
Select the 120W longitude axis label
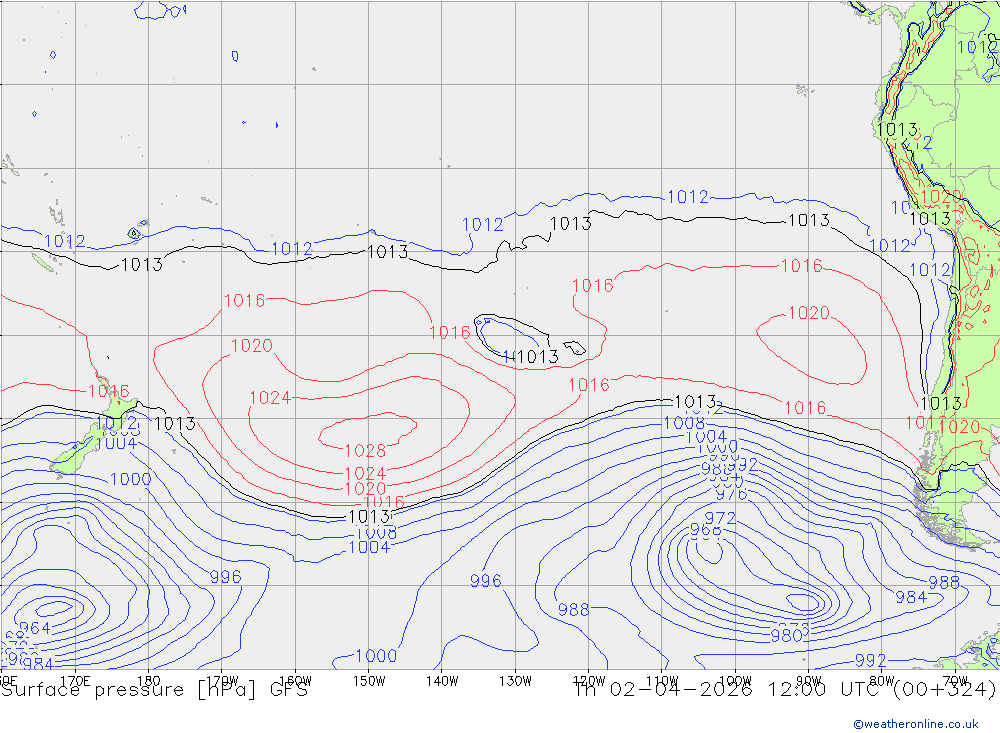(x=589, y=681)
